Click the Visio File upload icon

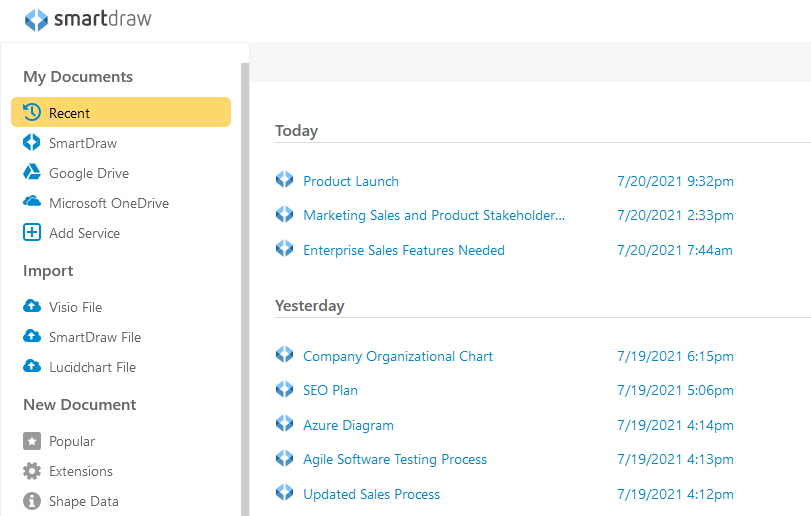coord(32,307)
